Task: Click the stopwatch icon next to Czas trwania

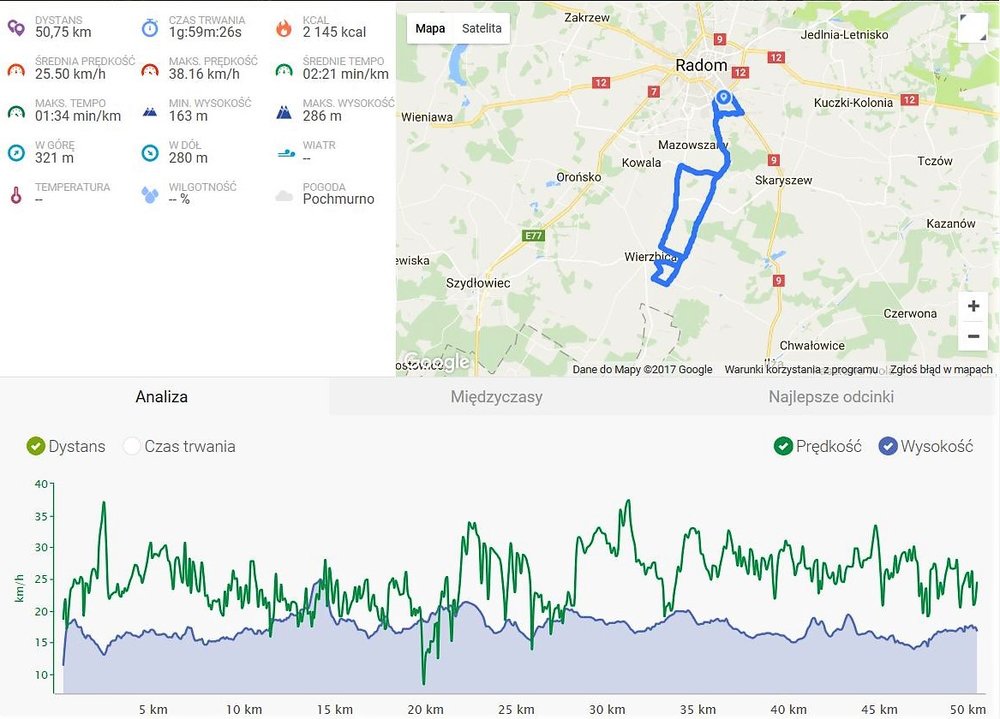Action: click(x=150, y=28)
